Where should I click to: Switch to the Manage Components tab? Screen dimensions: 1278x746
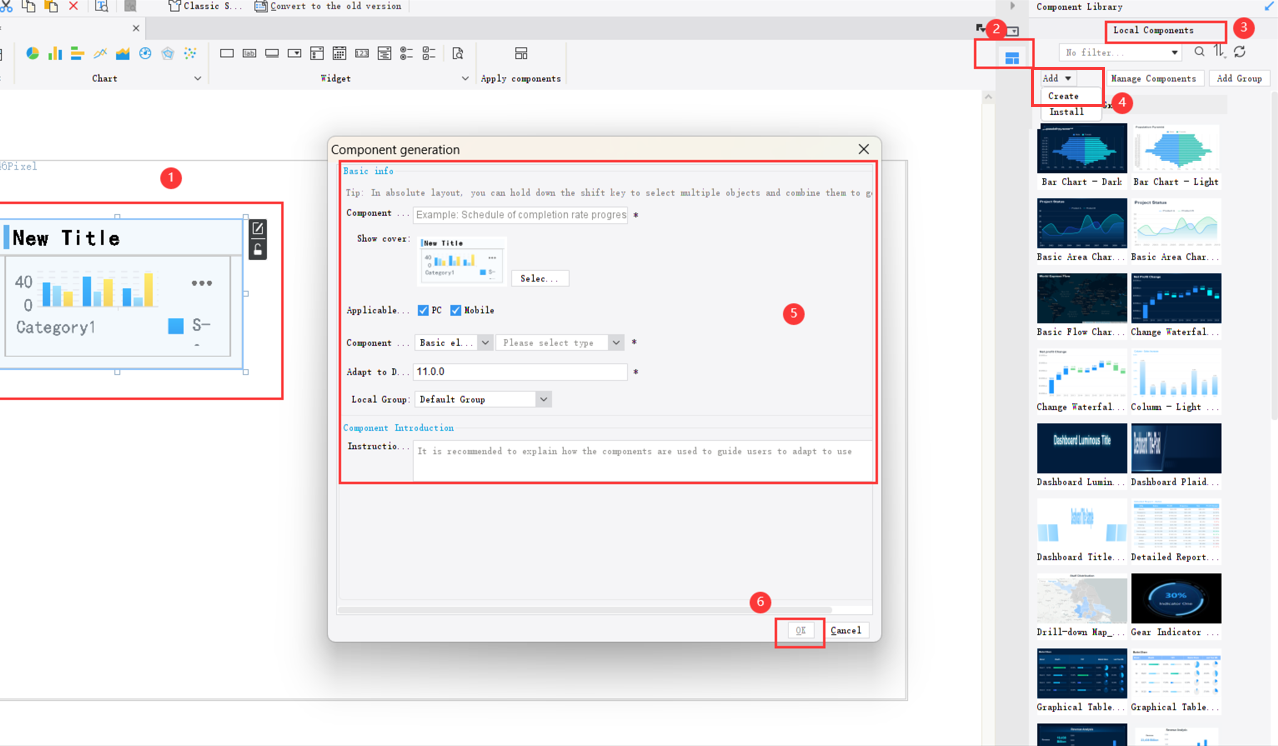[1155, 77]
